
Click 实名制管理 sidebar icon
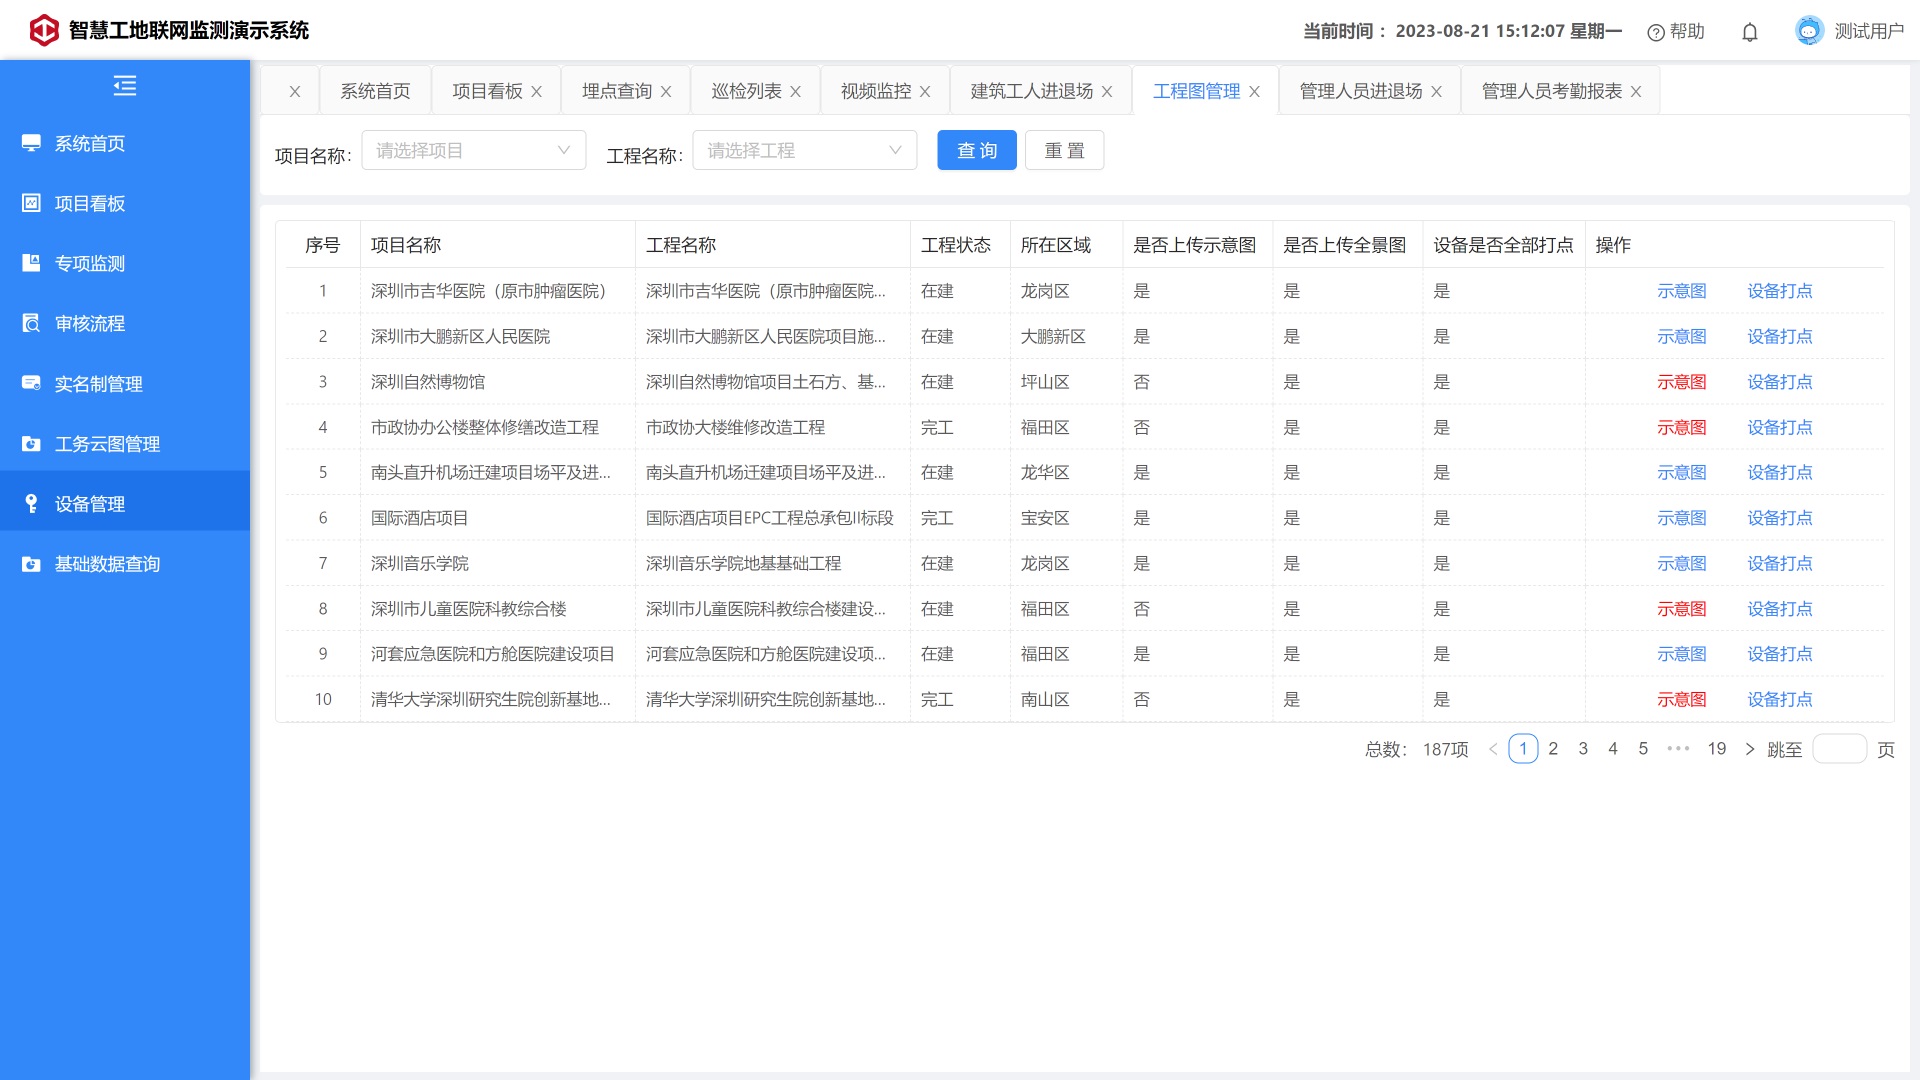(x=31, y=383)
